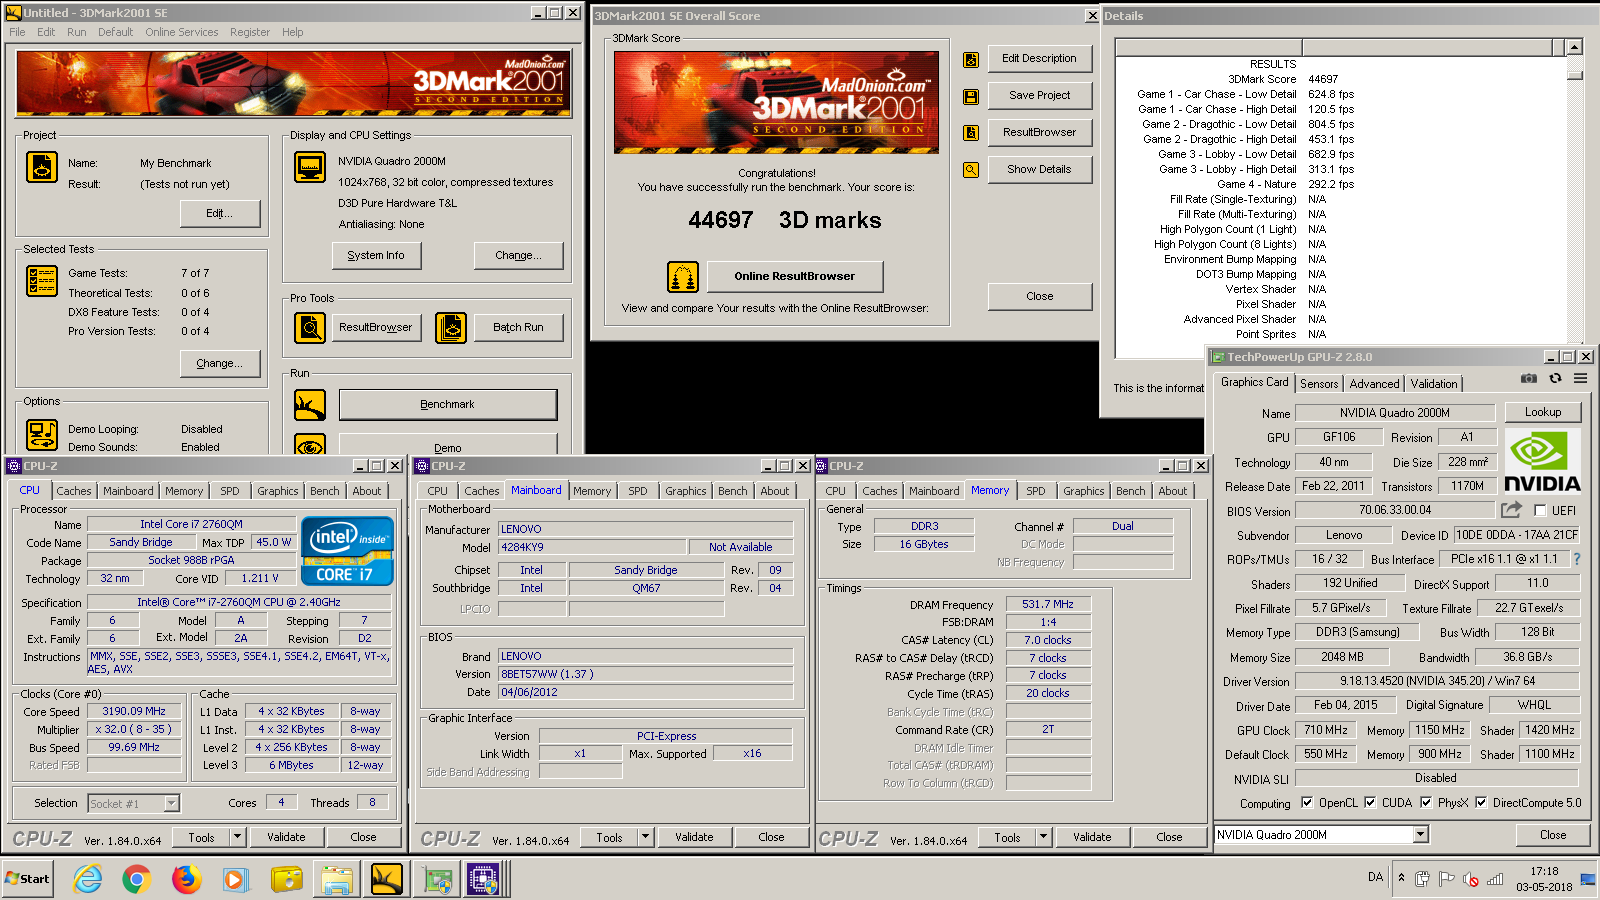The height and width of the screenshot is (900, 1600).
Task: Toggle the DirectCompute 5.0 checkbox
Action: coord(1481,803)
